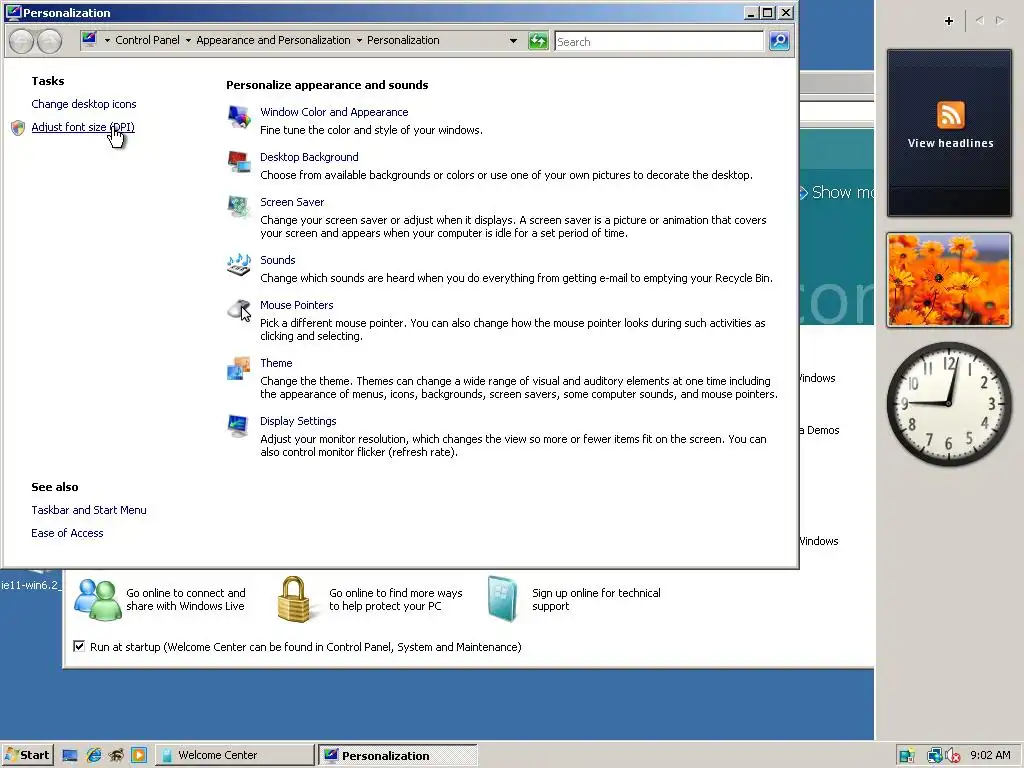Open Mouse Pointers link
This screenshot has height=768, width=1024.
296,305
